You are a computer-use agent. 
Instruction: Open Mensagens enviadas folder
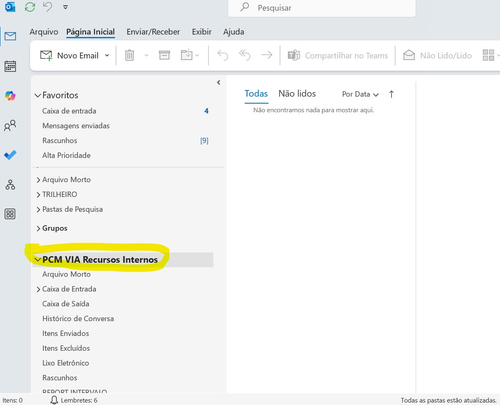point(76,126)
